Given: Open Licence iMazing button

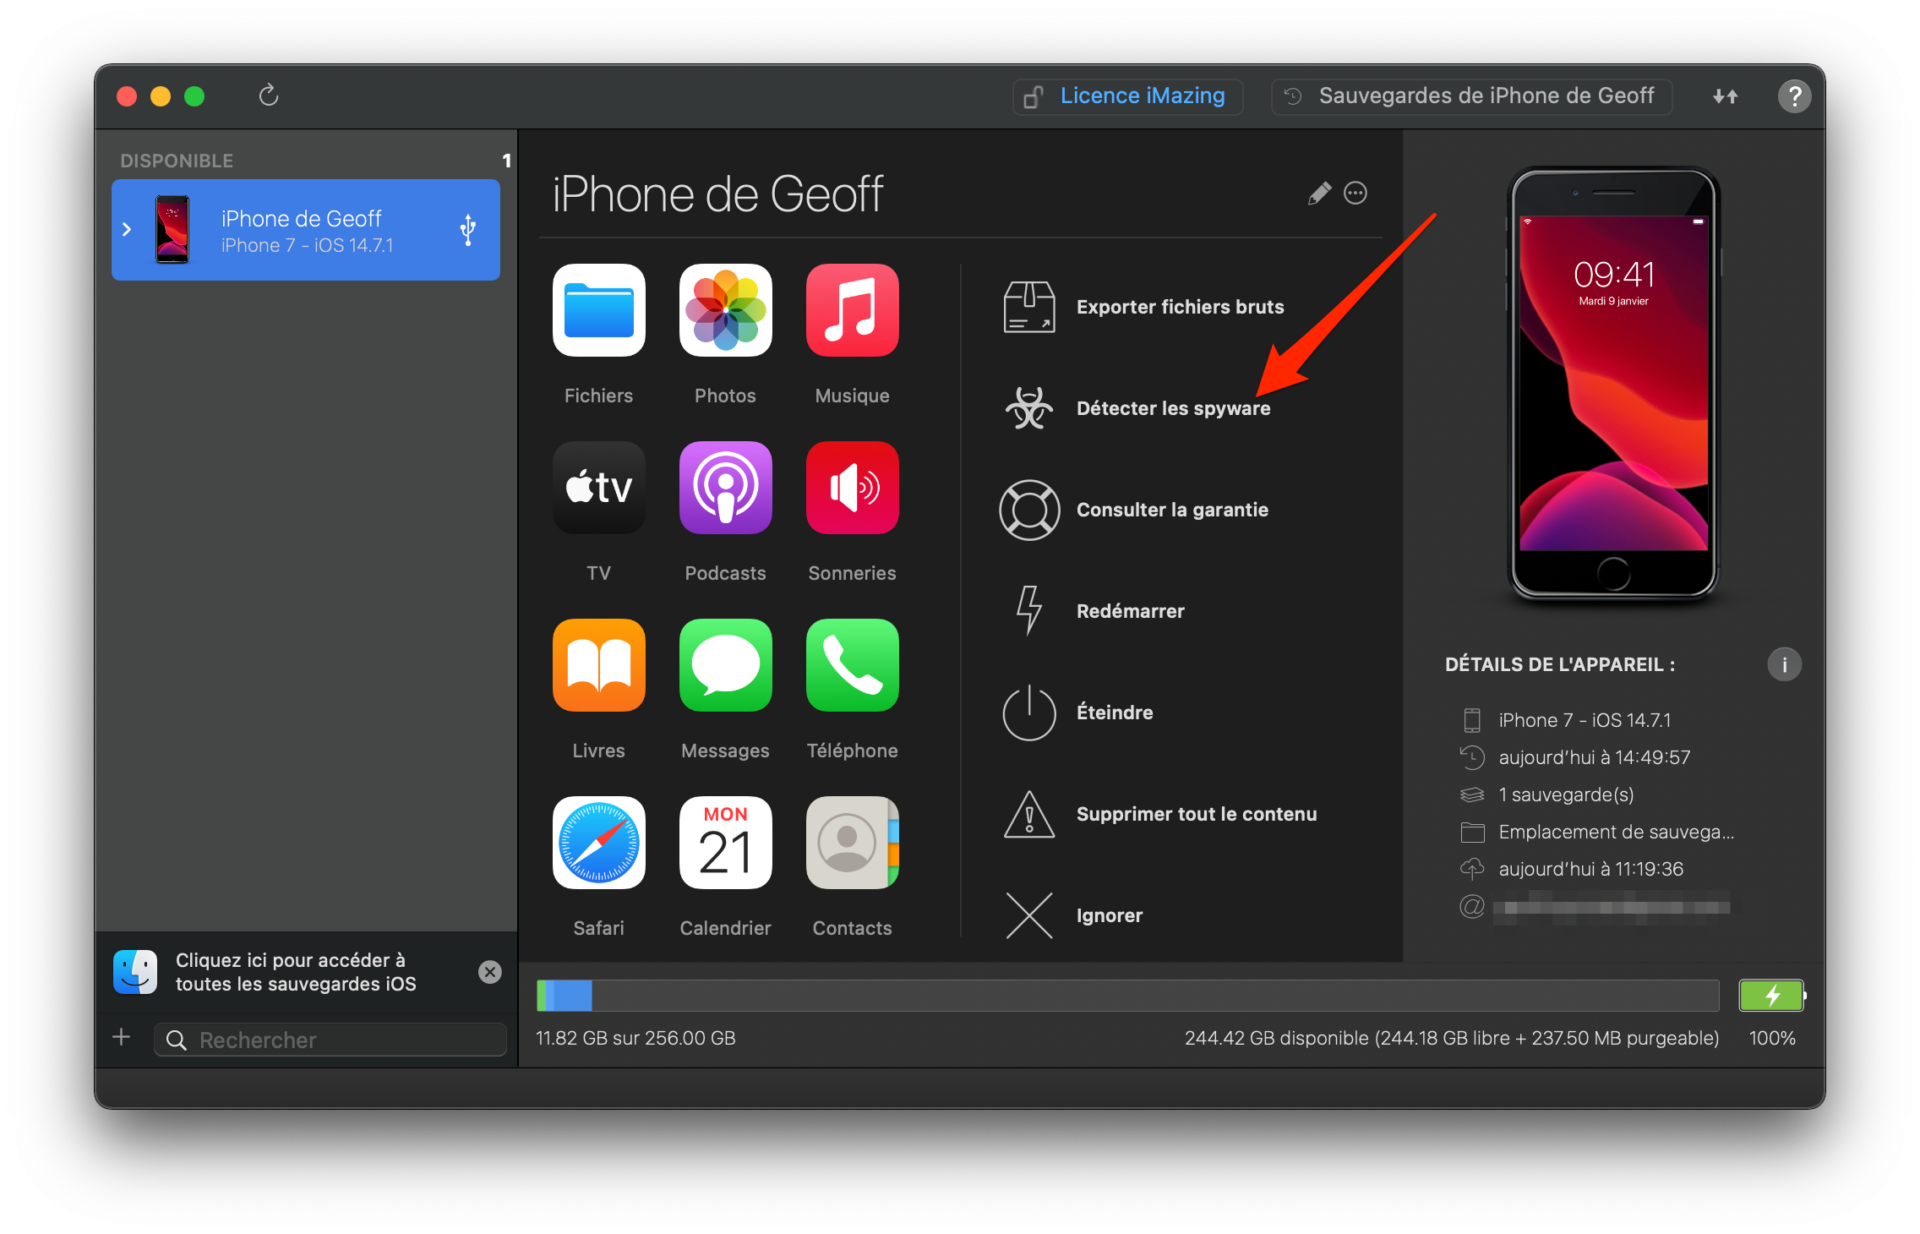Looking at the screenshot, I should [x=1128, y=96].
